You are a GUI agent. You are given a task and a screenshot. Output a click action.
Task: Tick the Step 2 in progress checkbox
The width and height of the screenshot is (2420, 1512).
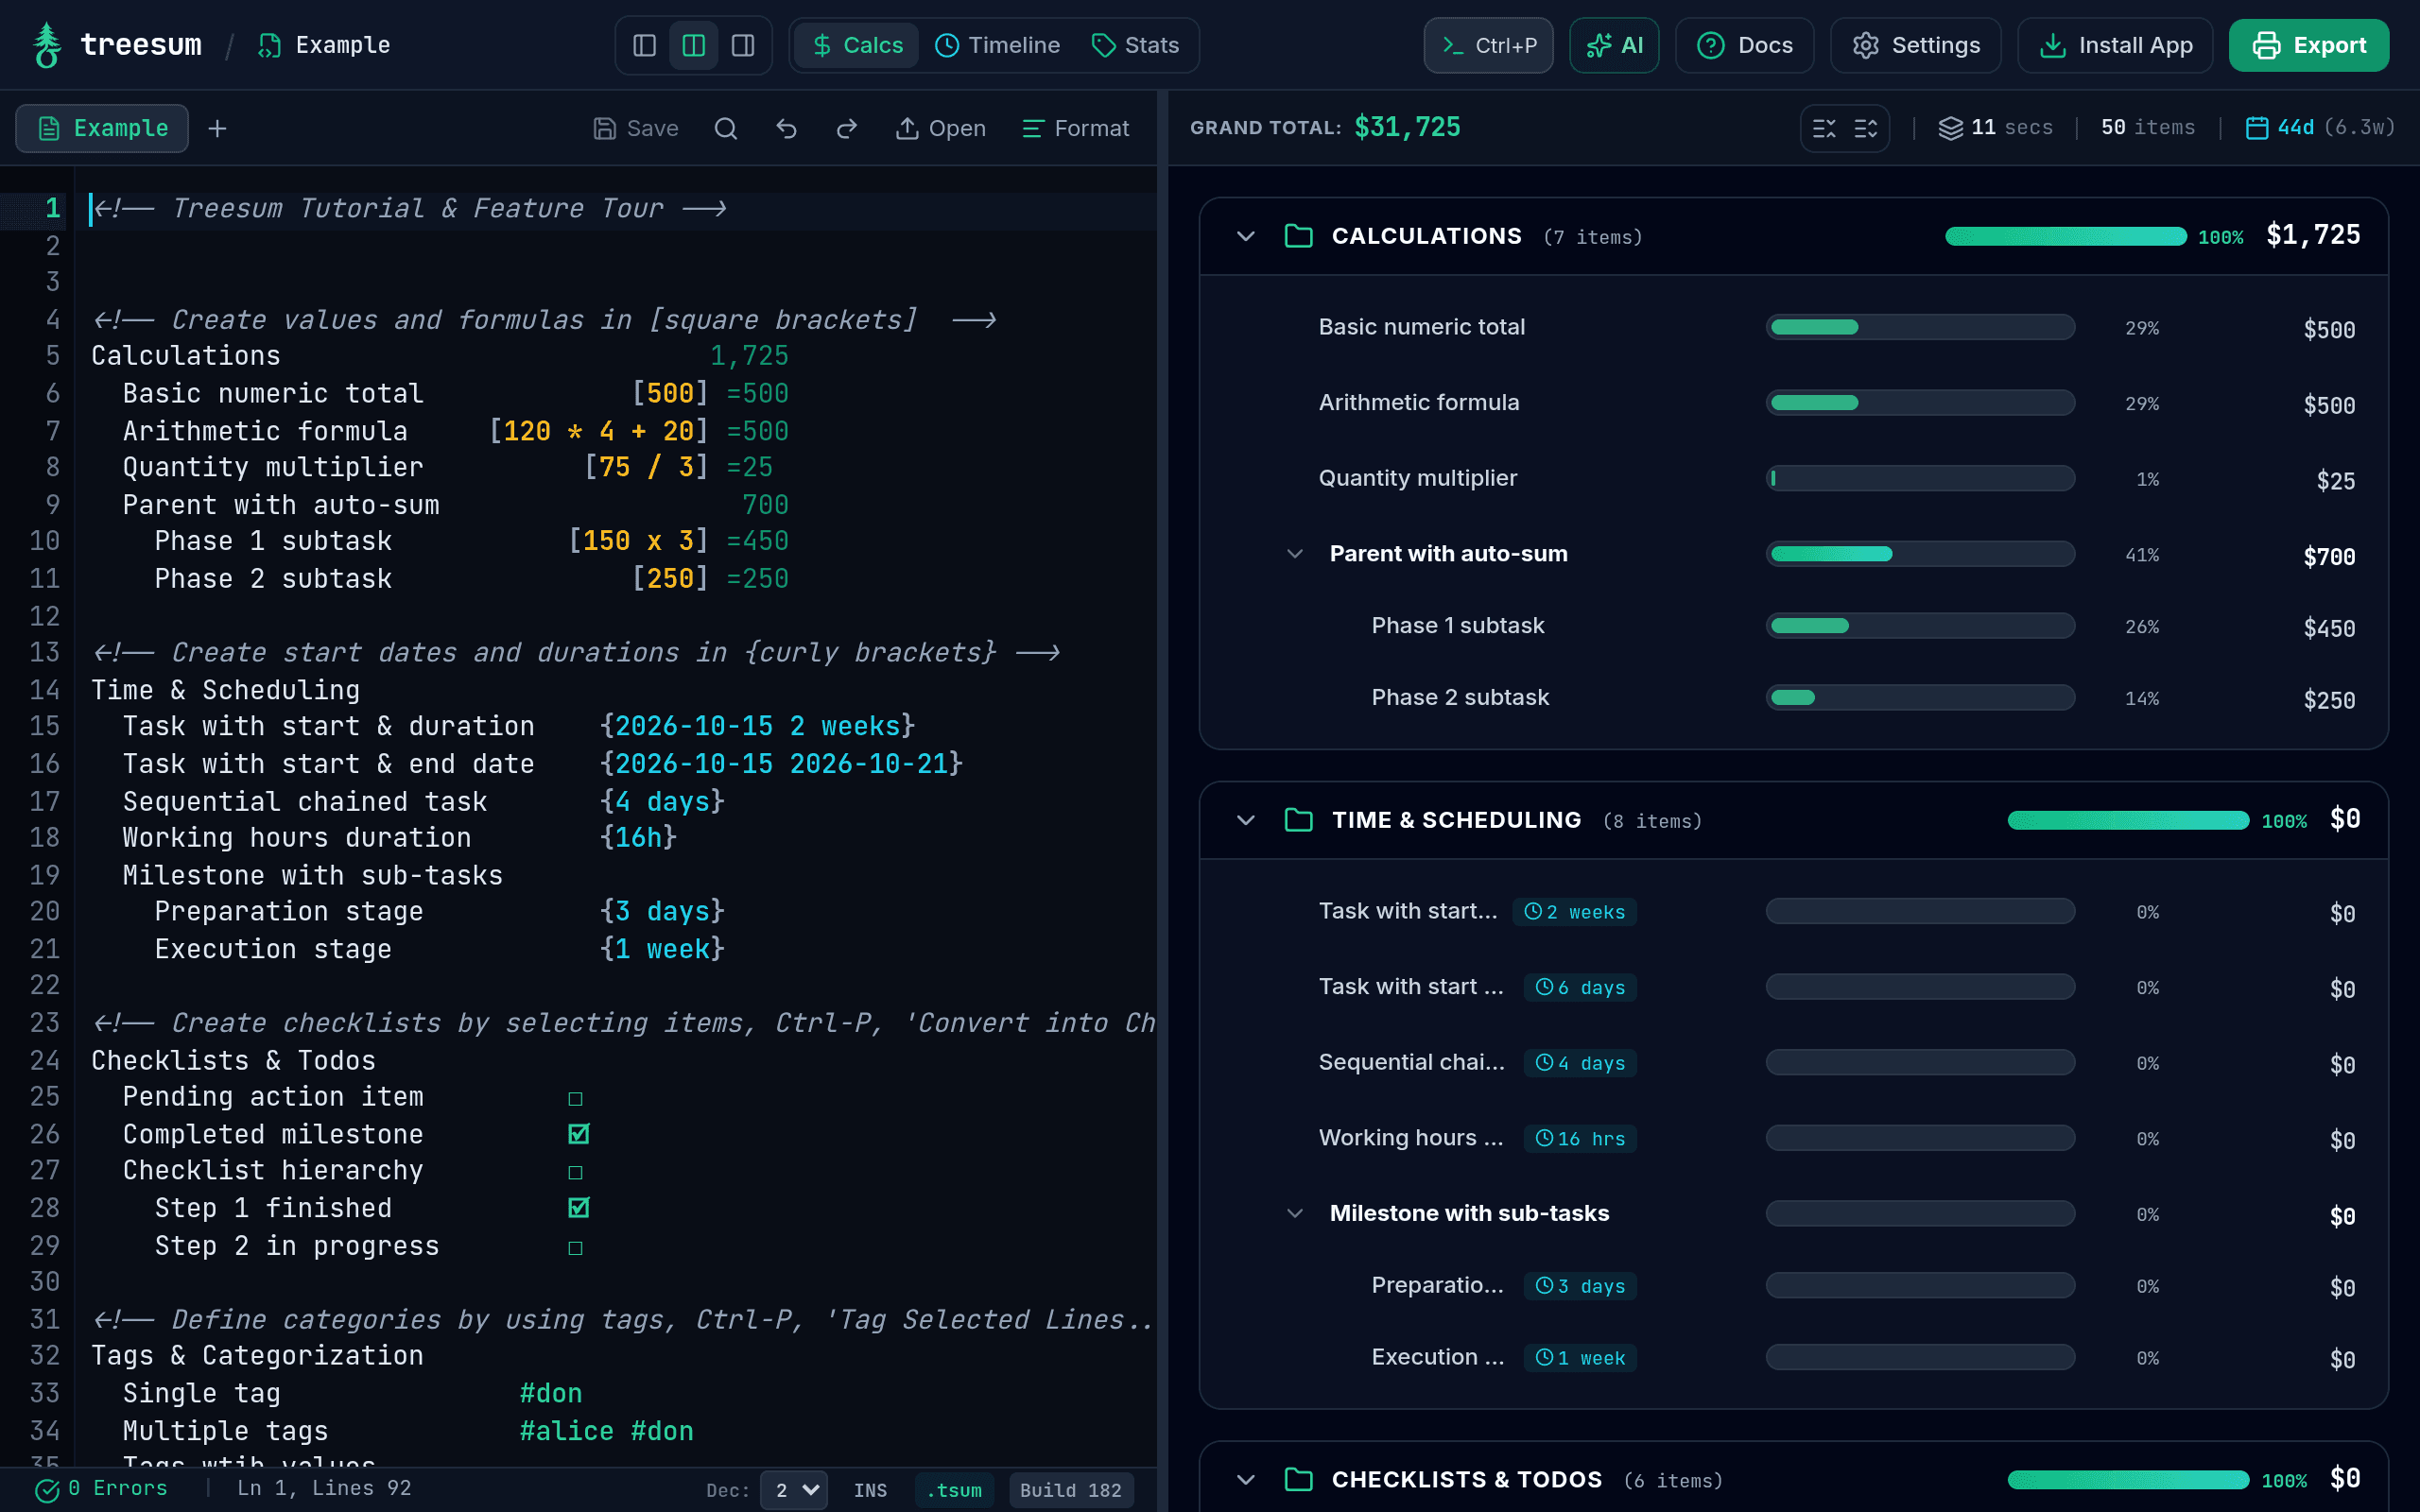click(x=576, y=1247)
